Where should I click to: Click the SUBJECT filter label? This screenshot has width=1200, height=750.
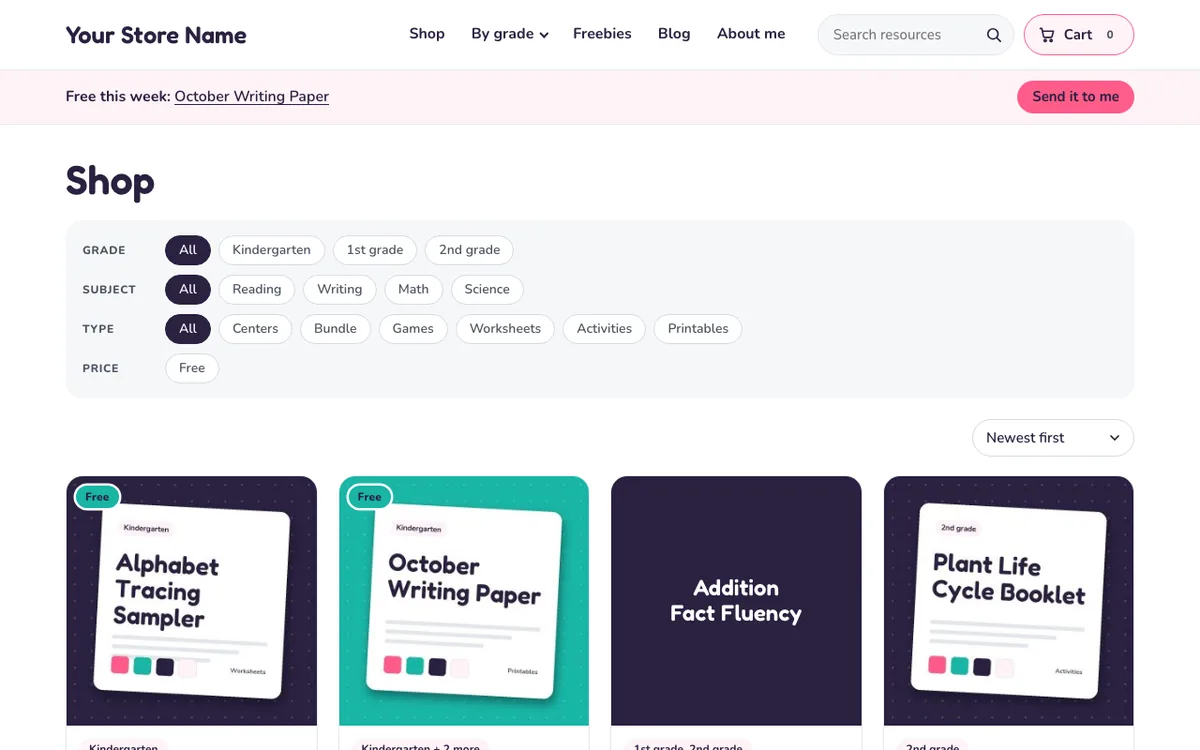click(x=109, y=290)
